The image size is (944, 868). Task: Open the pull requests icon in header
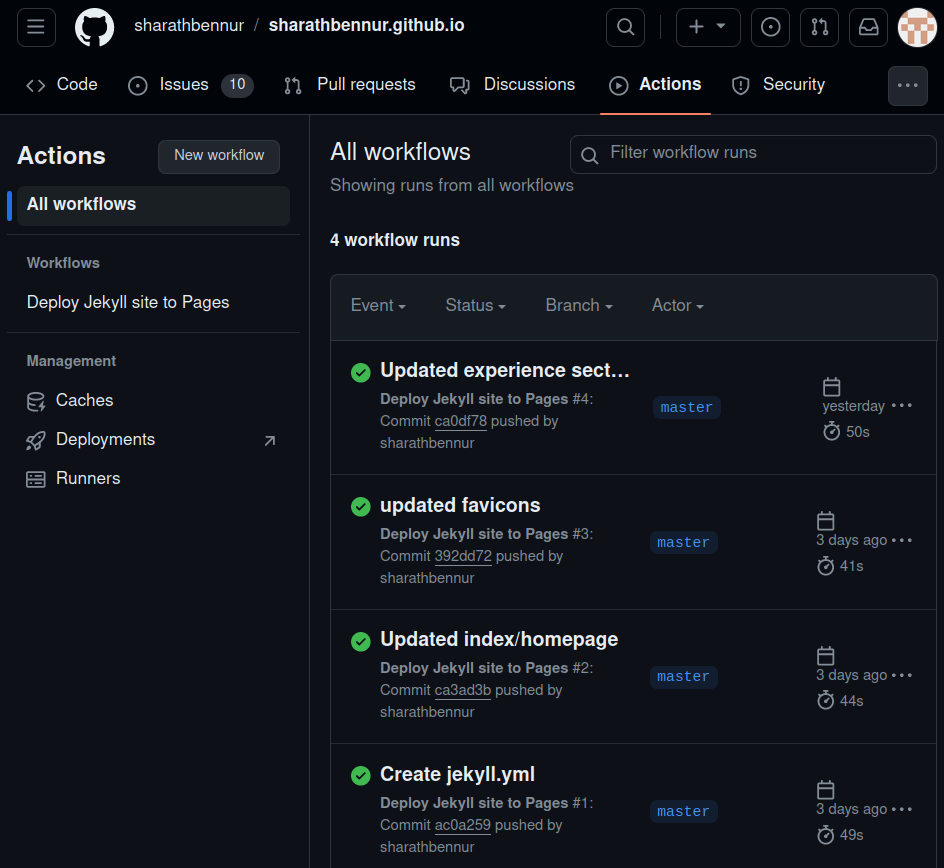[819, 27]
